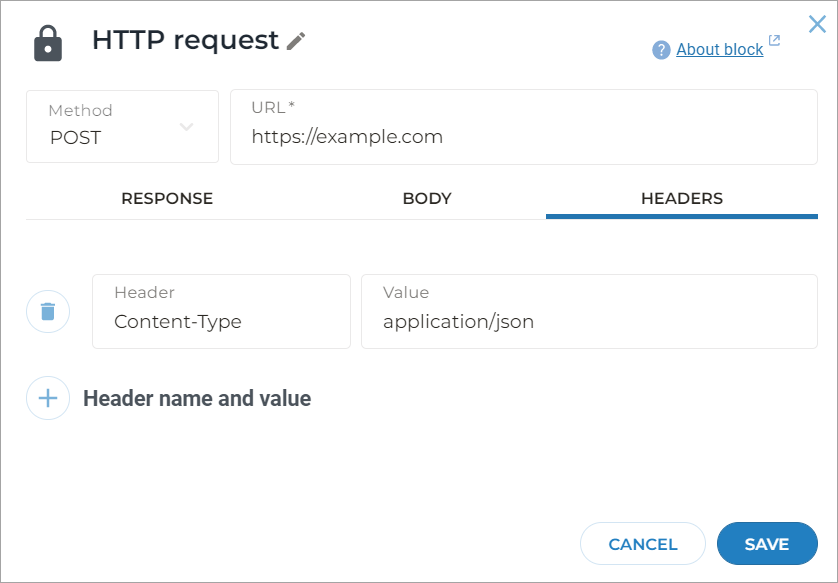838x583 pixels.
Task: Click CANCEL to discard changes
Action: click(642, 543)
